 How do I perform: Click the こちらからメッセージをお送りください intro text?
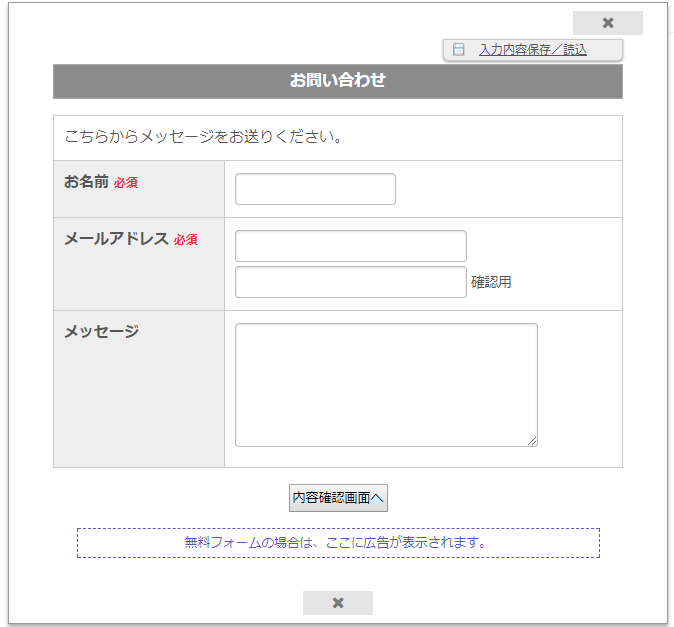coord(203,137)
